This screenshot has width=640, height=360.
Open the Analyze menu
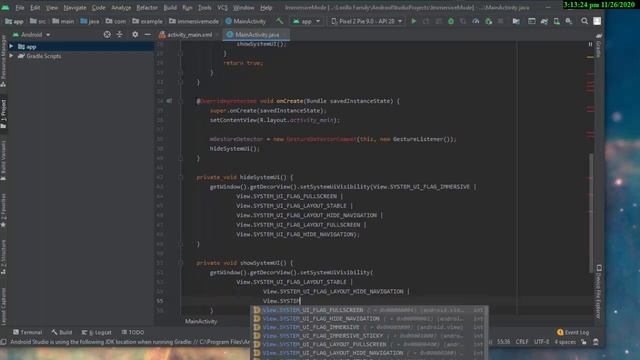click(x=121, y=7)
